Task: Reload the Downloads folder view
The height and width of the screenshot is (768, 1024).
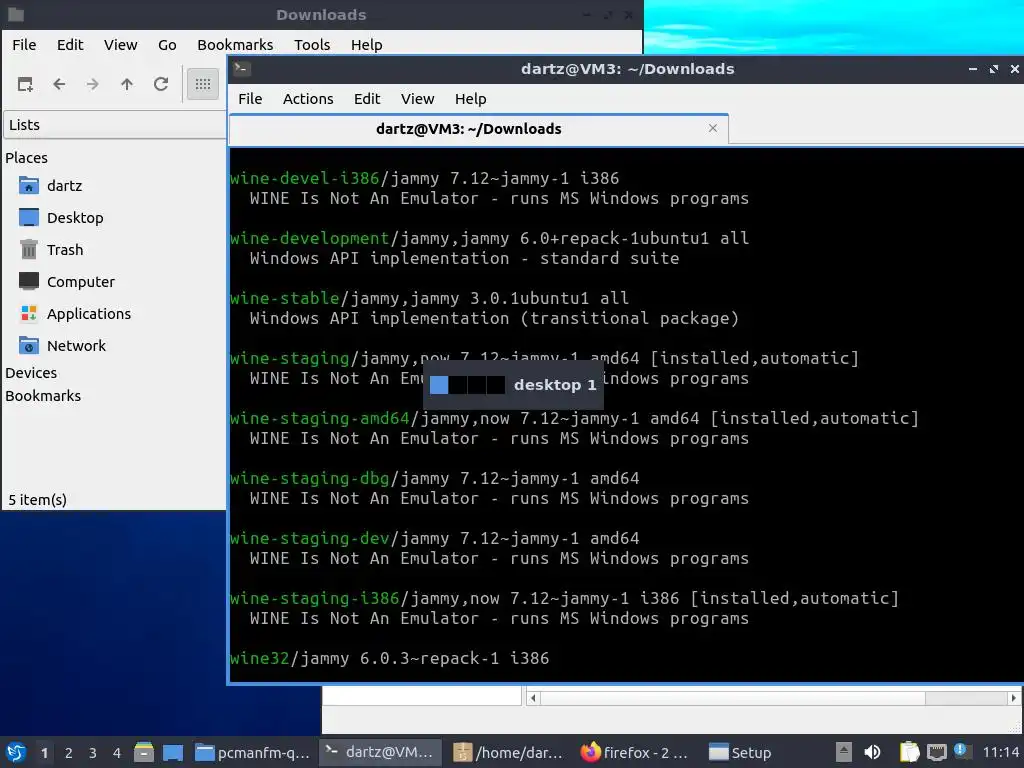Action: point(161,84)
